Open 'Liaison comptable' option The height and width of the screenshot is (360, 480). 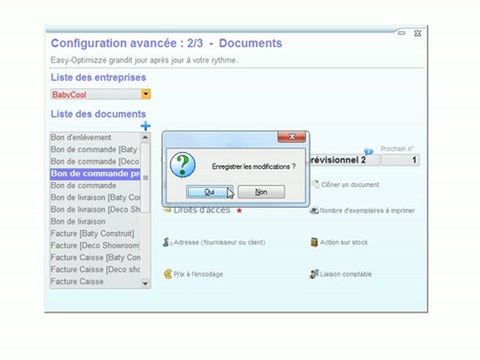coord(346,274)
